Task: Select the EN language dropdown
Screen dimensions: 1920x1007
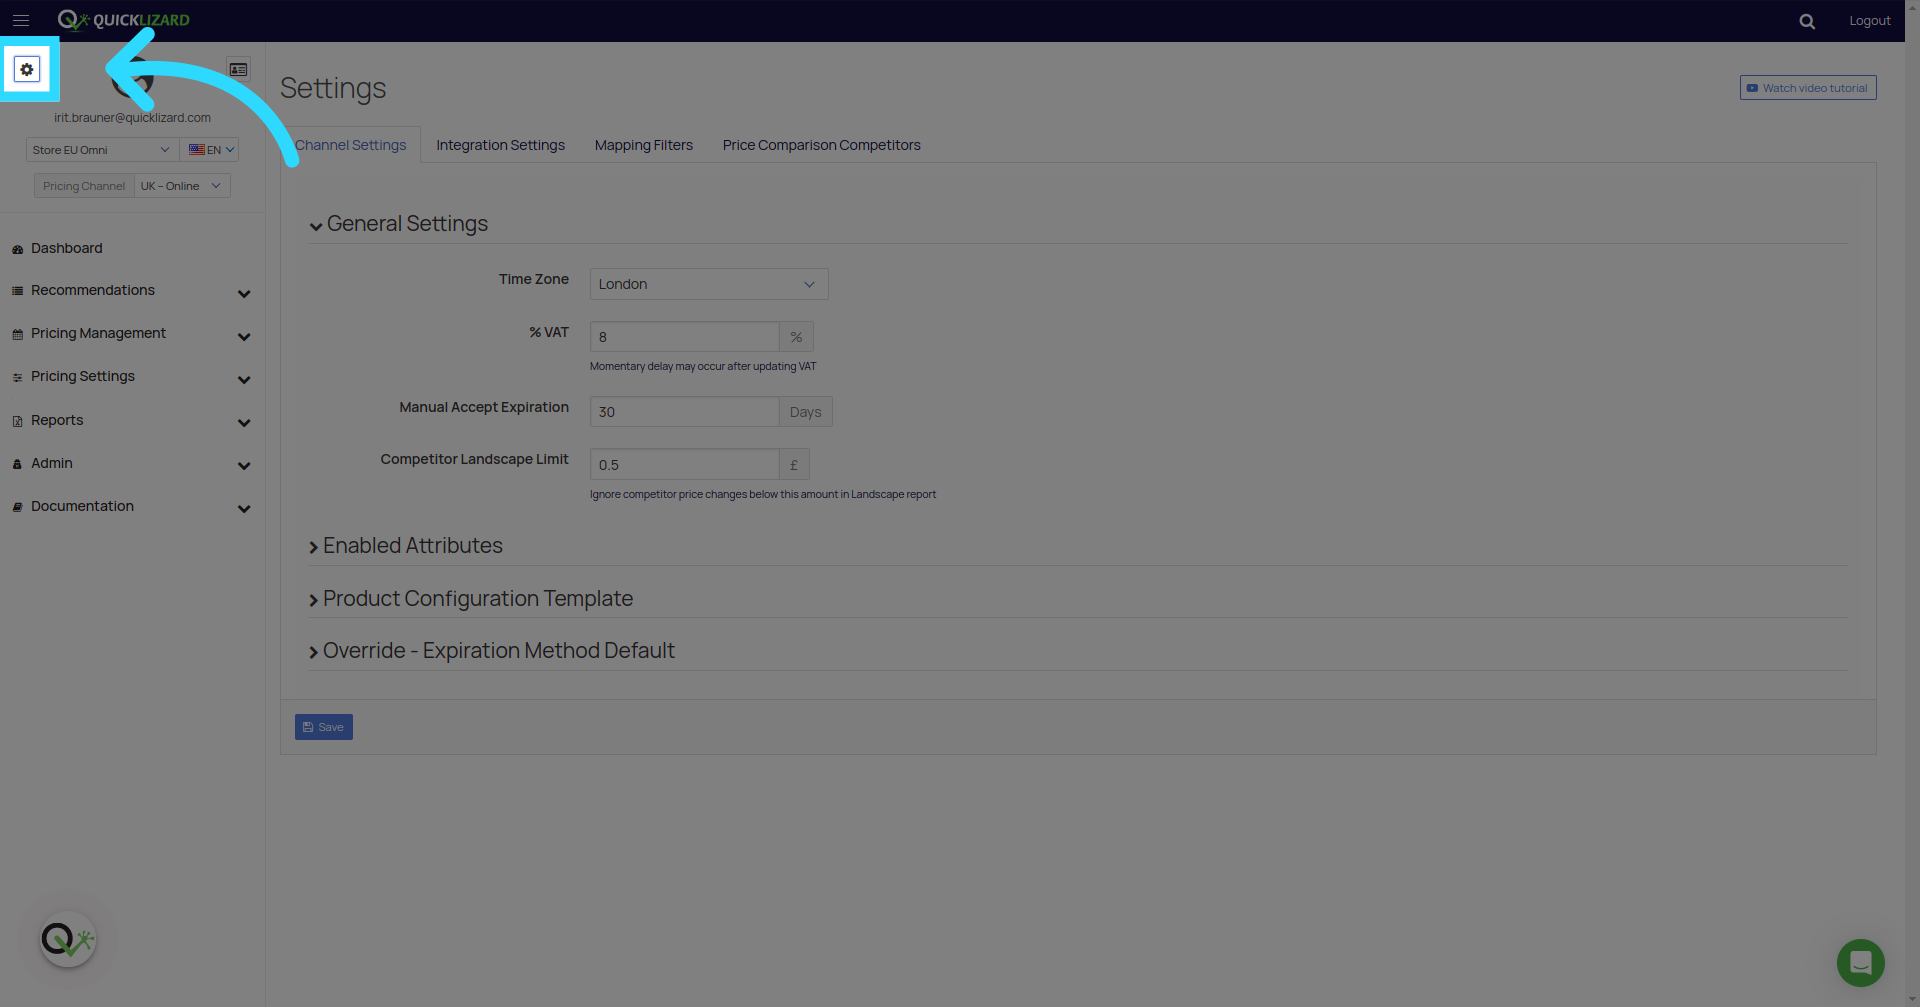Action: pyautogui.click(x=210, y=150)
